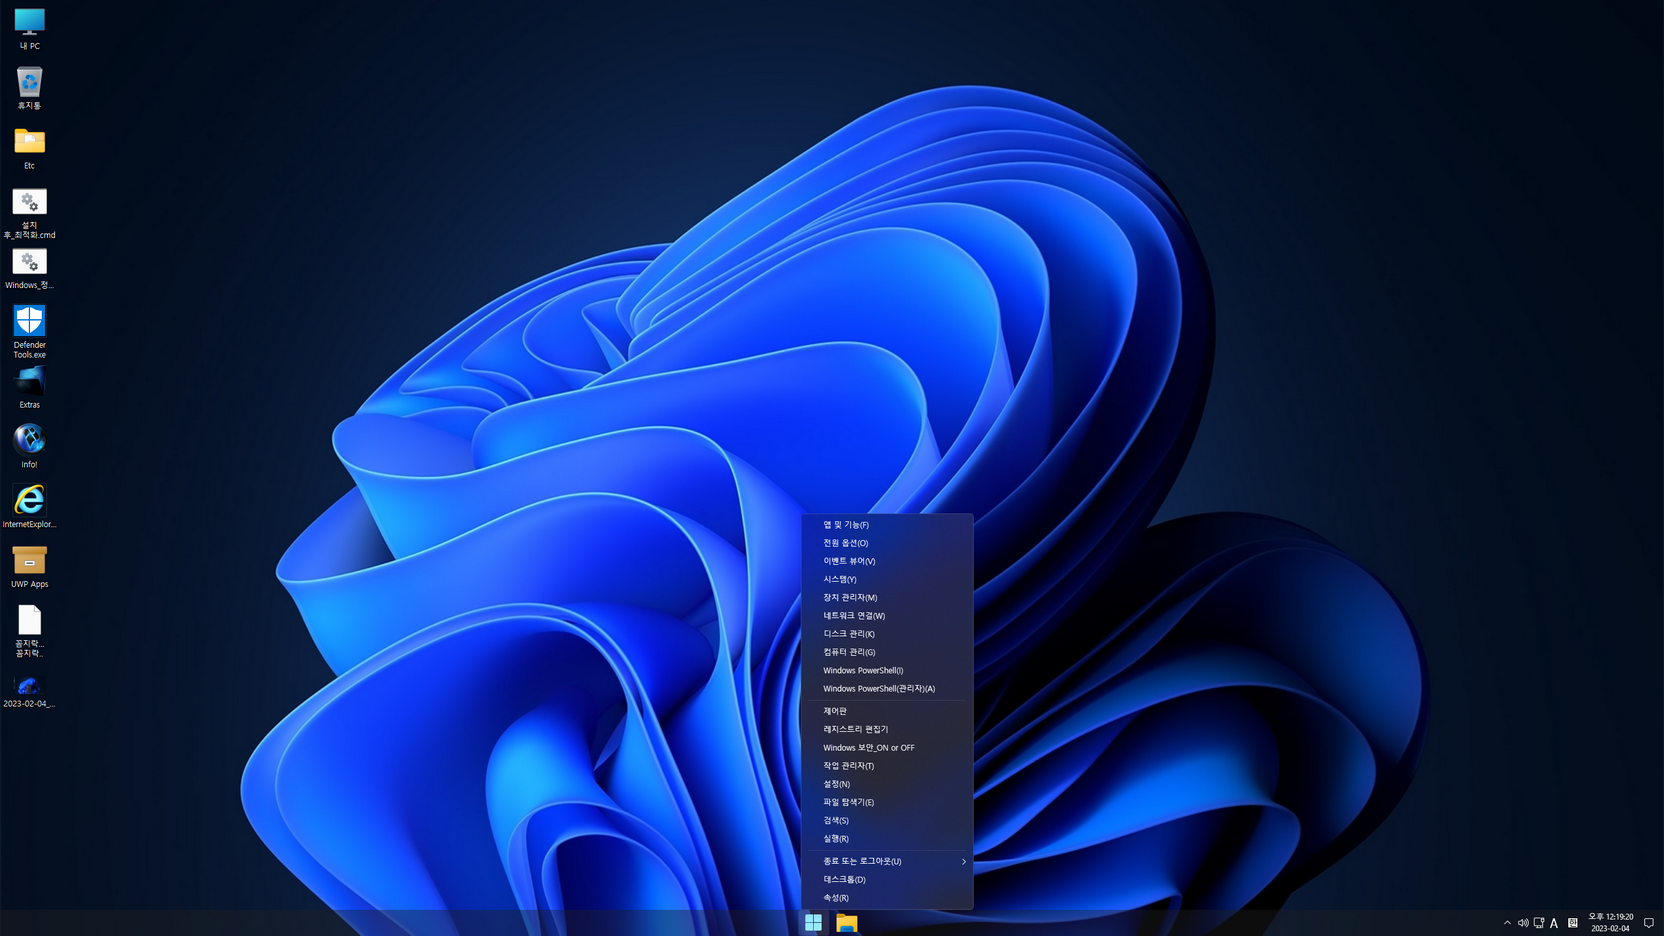Select the 꼼지락 text file icon

pyautogui.click(x=29, y=631)
